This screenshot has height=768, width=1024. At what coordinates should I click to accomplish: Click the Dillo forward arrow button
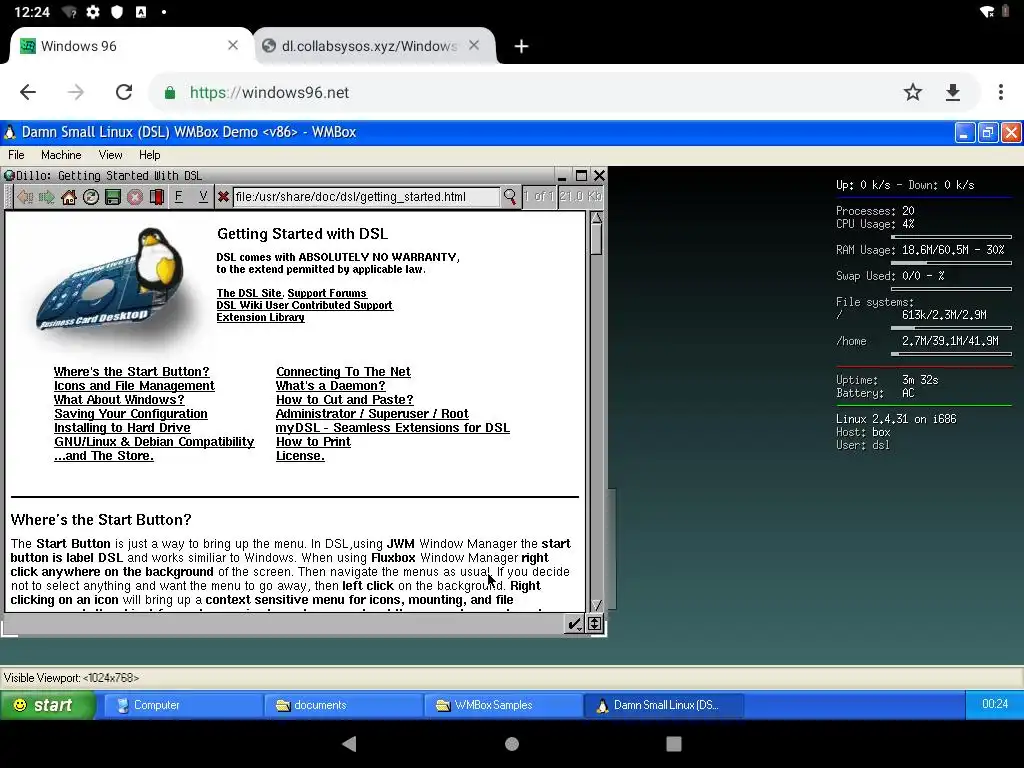coord(47,197)
